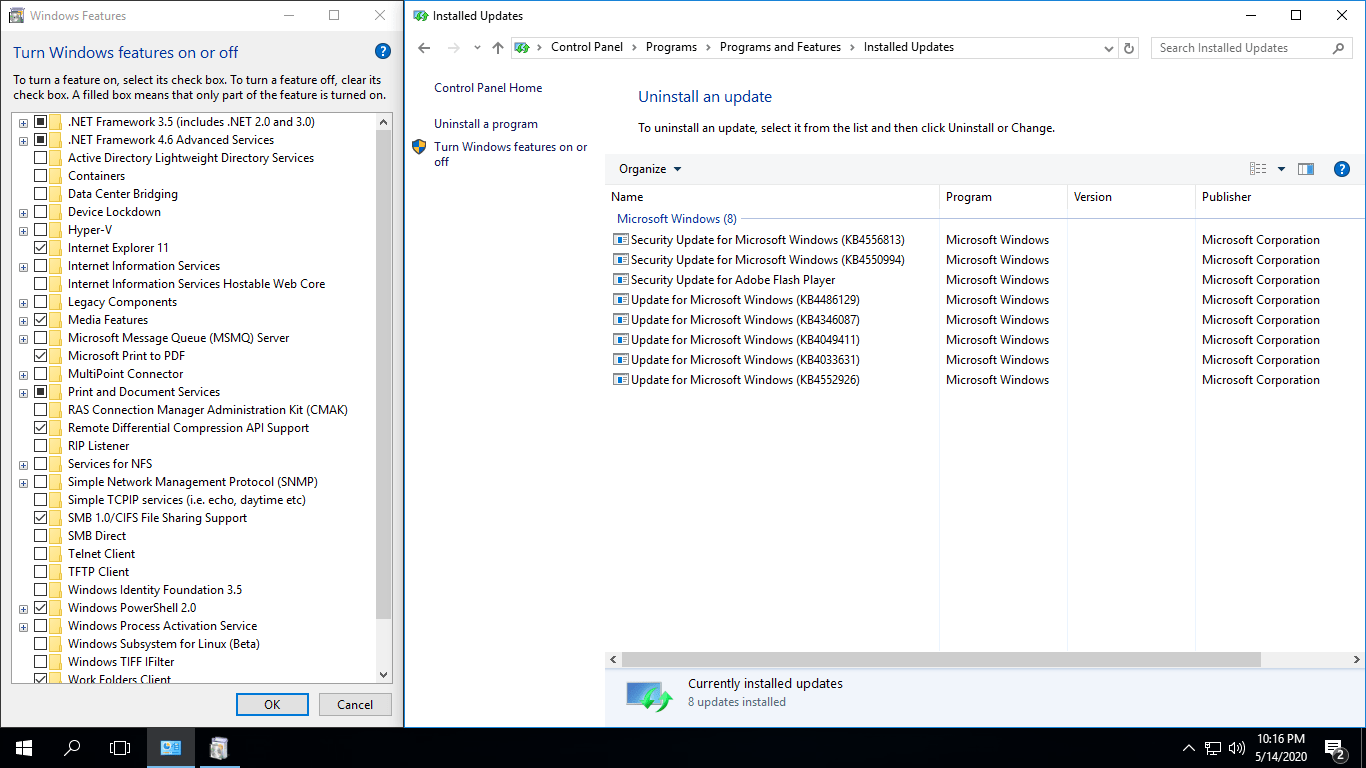This screenshot has width=1366, height=768.
Task: Expand .NET Framework 4.6 Advanced Services node
Action: (x=23, y=140)
